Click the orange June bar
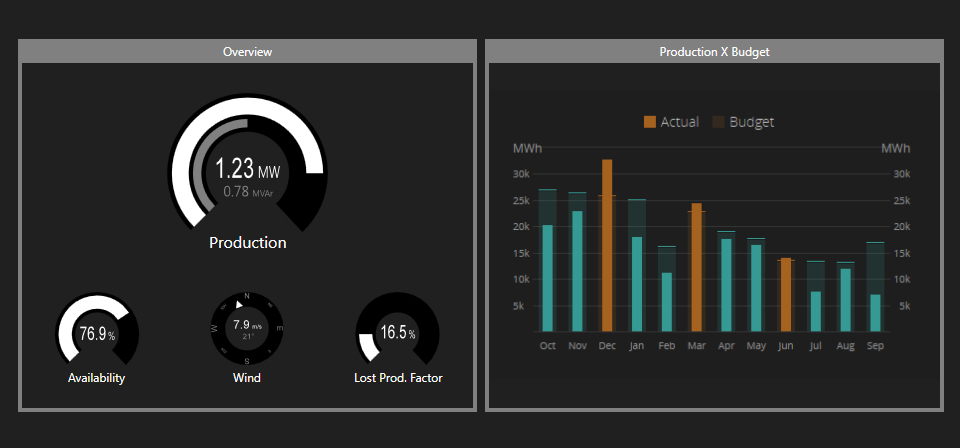 [786, 295]
